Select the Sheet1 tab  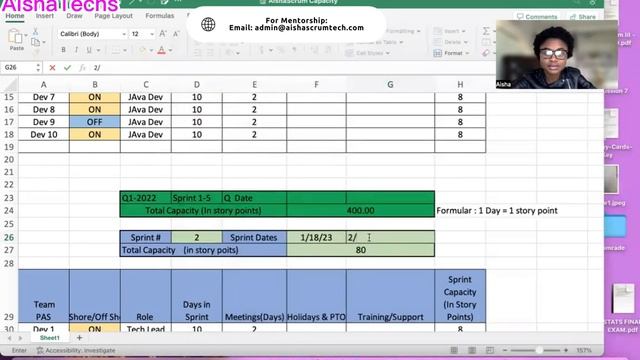[x=49, y=338]
